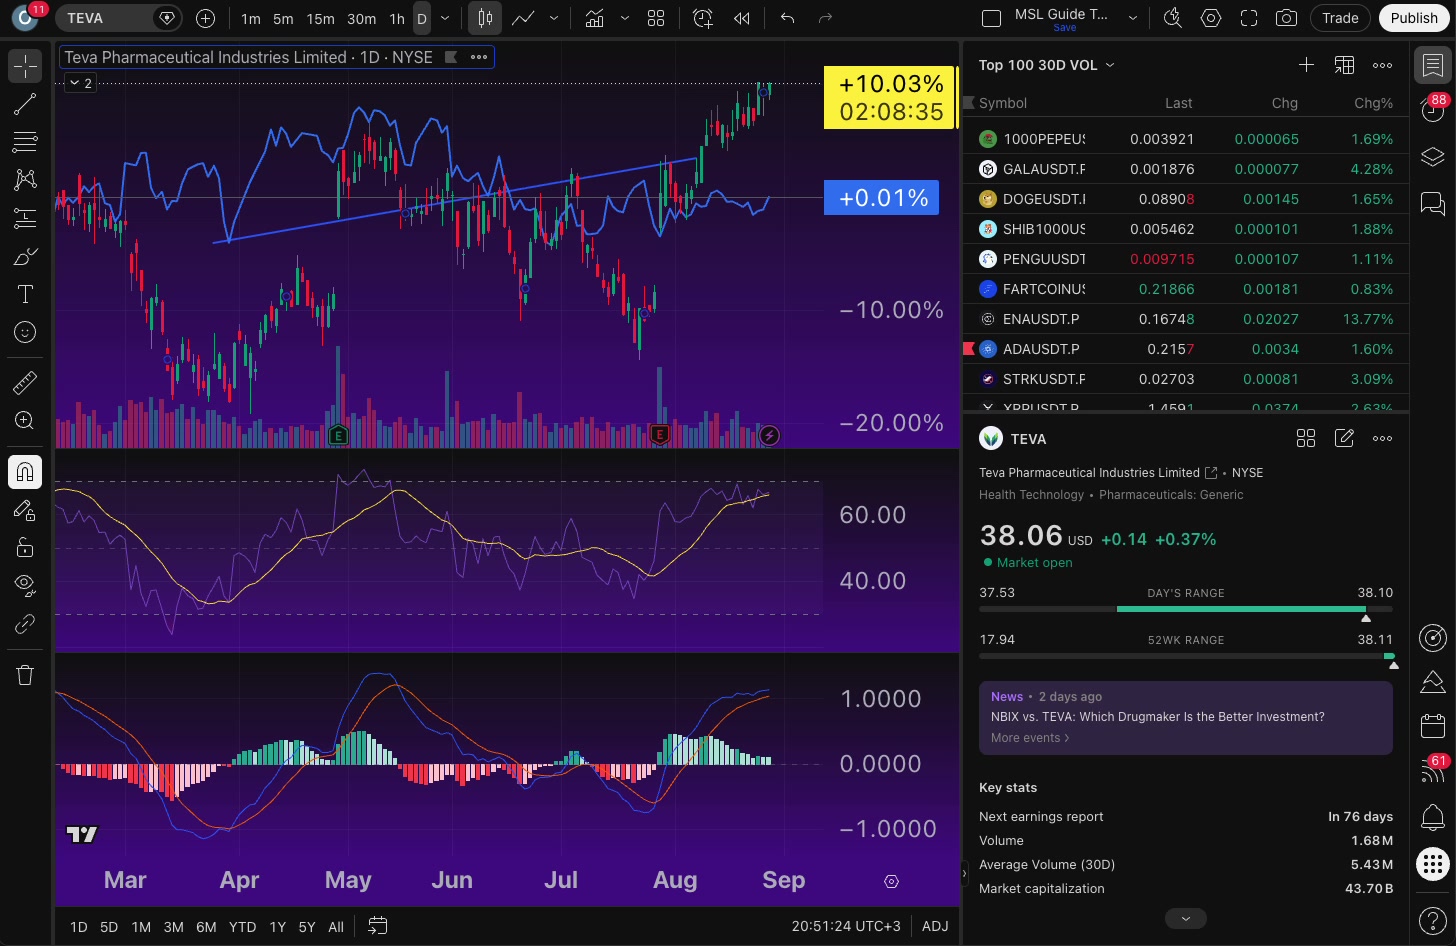Image resolution: width=1456 pixels, height=946 pixels.
Task: Select the ruler measure tool
Action: 25,382
